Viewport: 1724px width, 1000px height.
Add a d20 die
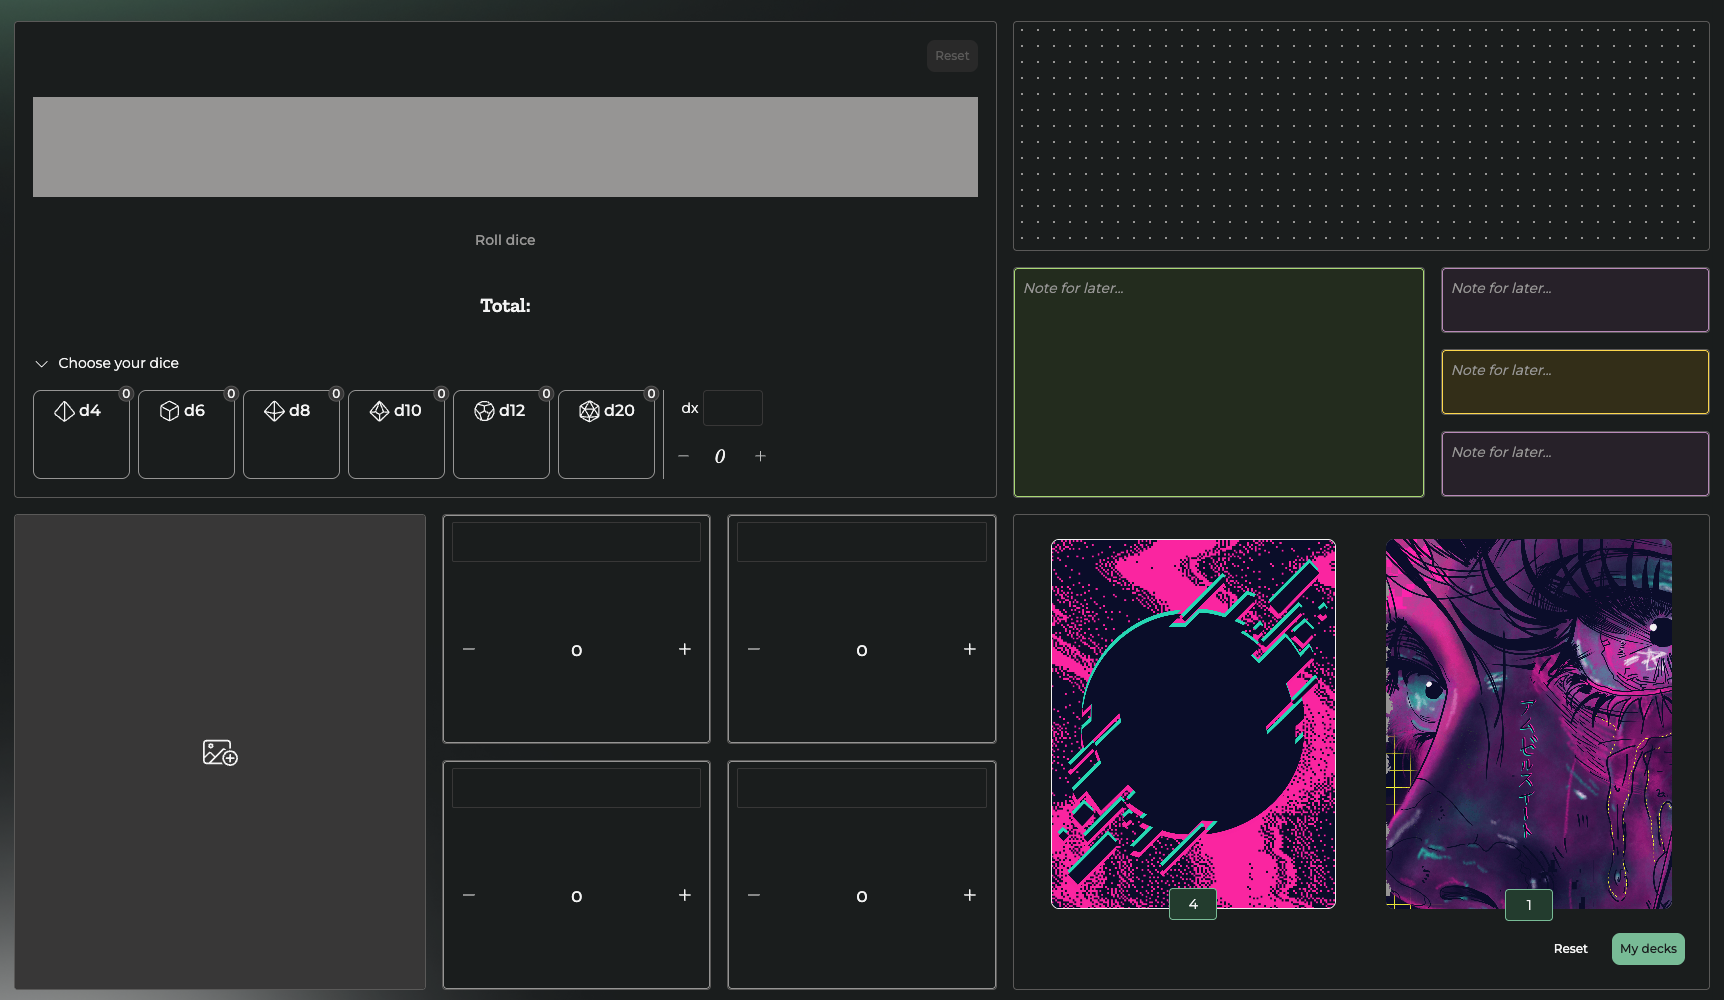606,434
